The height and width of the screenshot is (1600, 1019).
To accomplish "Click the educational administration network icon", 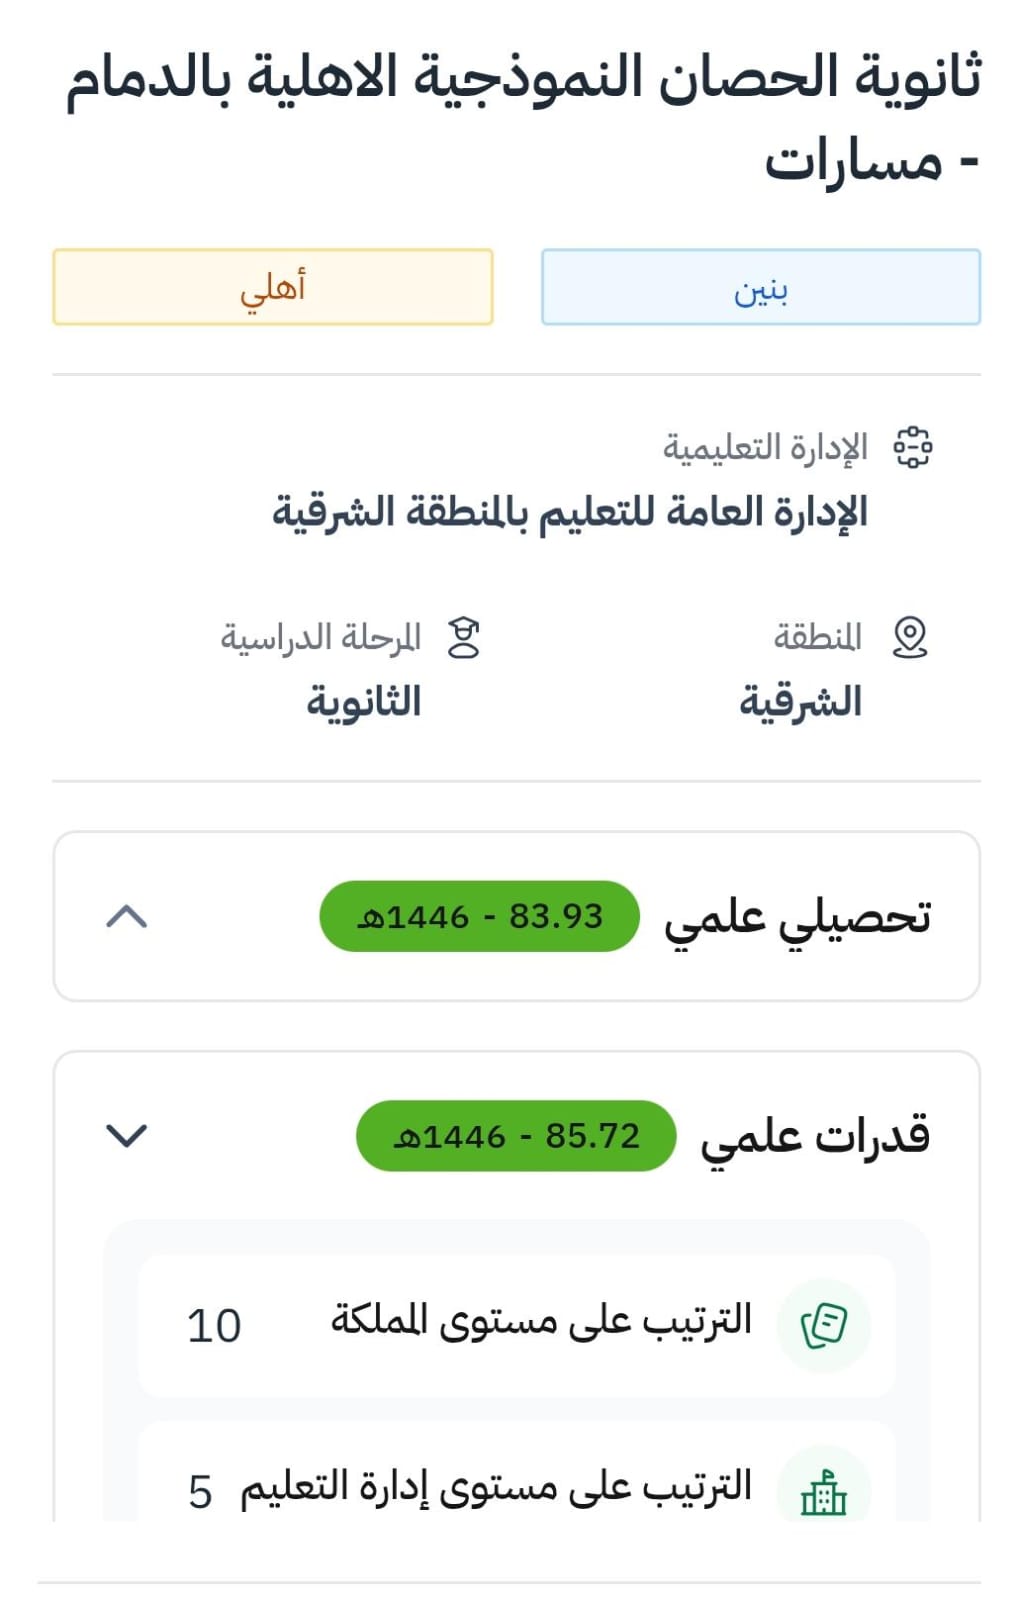I will (912, 447).
